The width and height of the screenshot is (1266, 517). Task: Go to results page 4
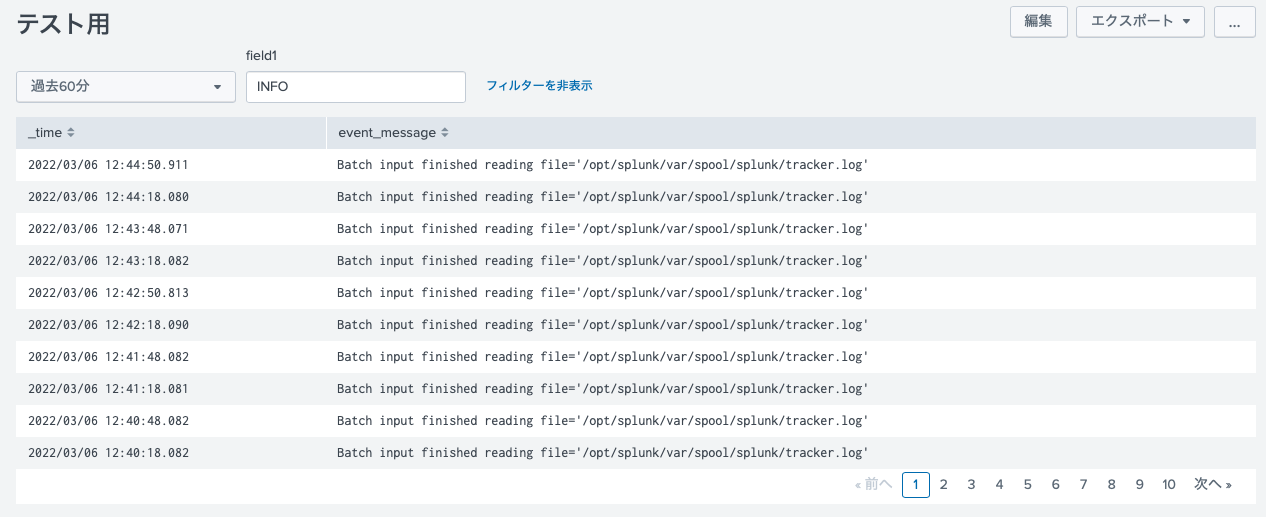(x=999, y=484)
